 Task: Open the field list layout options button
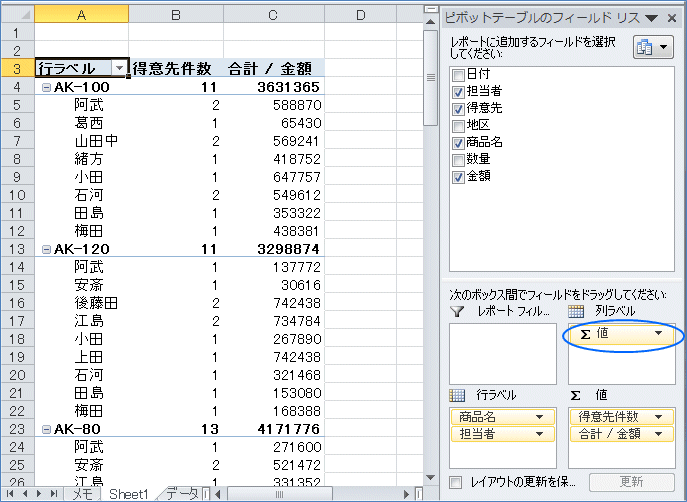[651, 48]
